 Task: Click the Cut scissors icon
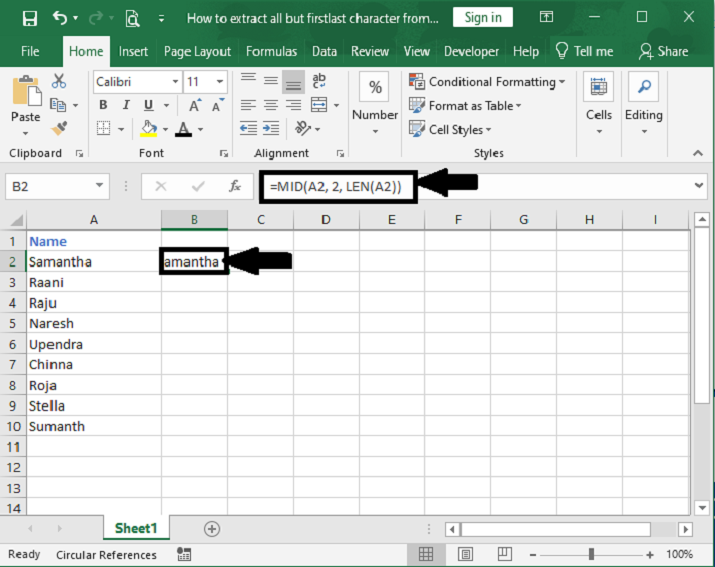(59, 82)
